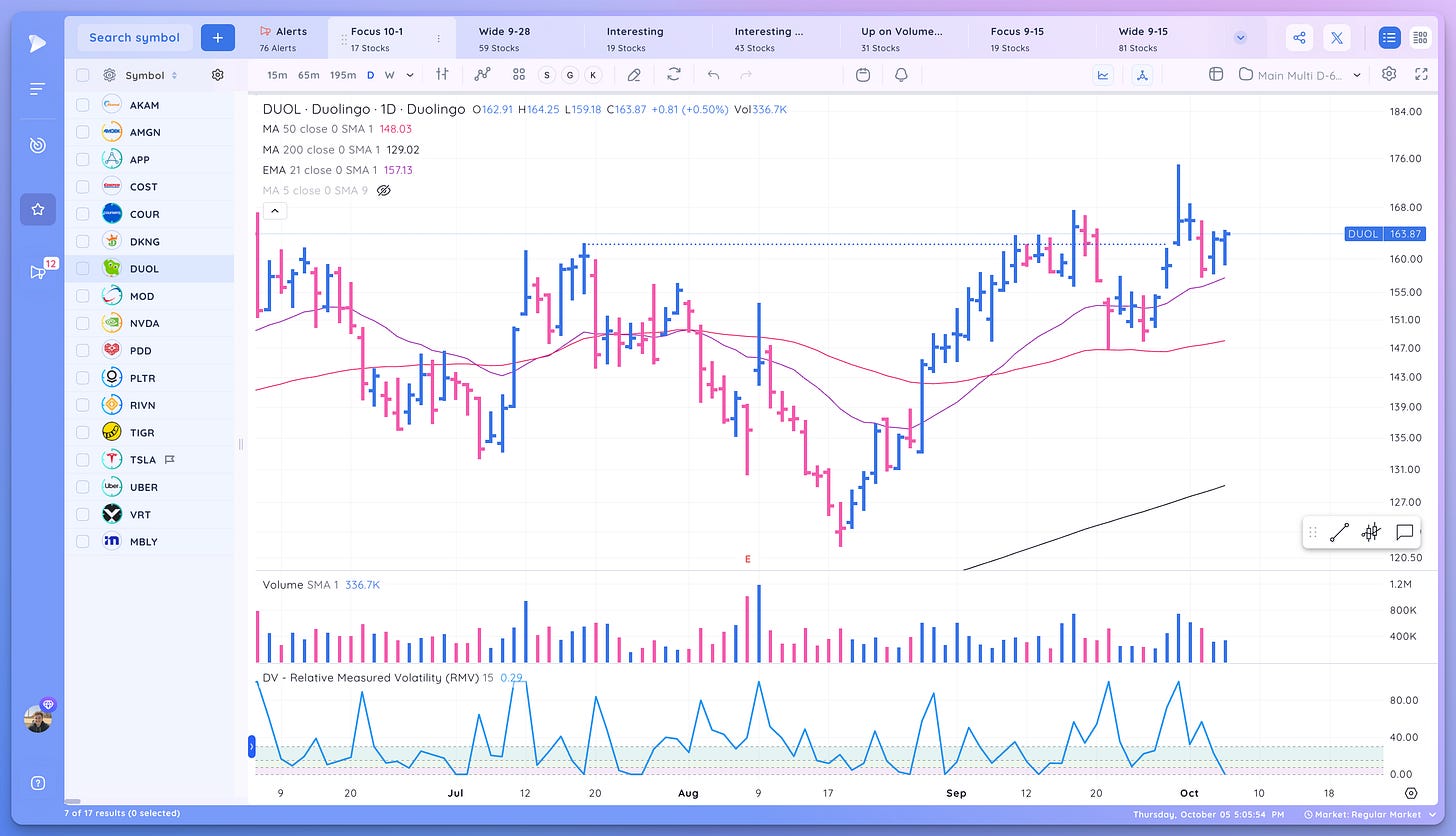The image size is (1456, 836).
Task: Switch to grid view layout icon
Action: pos(1419,38)
